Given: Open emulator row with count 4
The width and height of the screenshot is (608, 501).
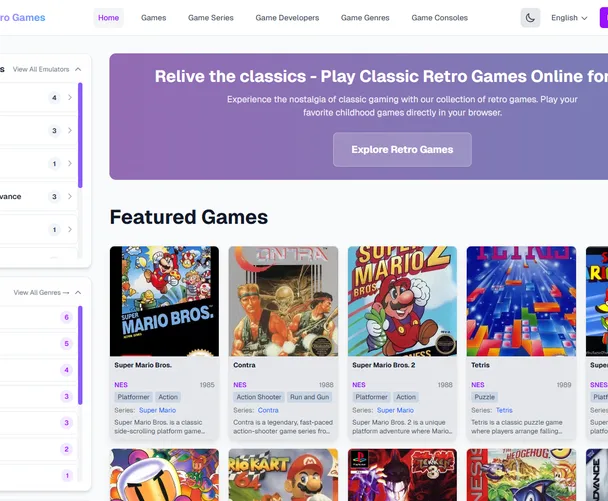Looking at the screenshot, I should pyautogui.click(x=38, y=97).
